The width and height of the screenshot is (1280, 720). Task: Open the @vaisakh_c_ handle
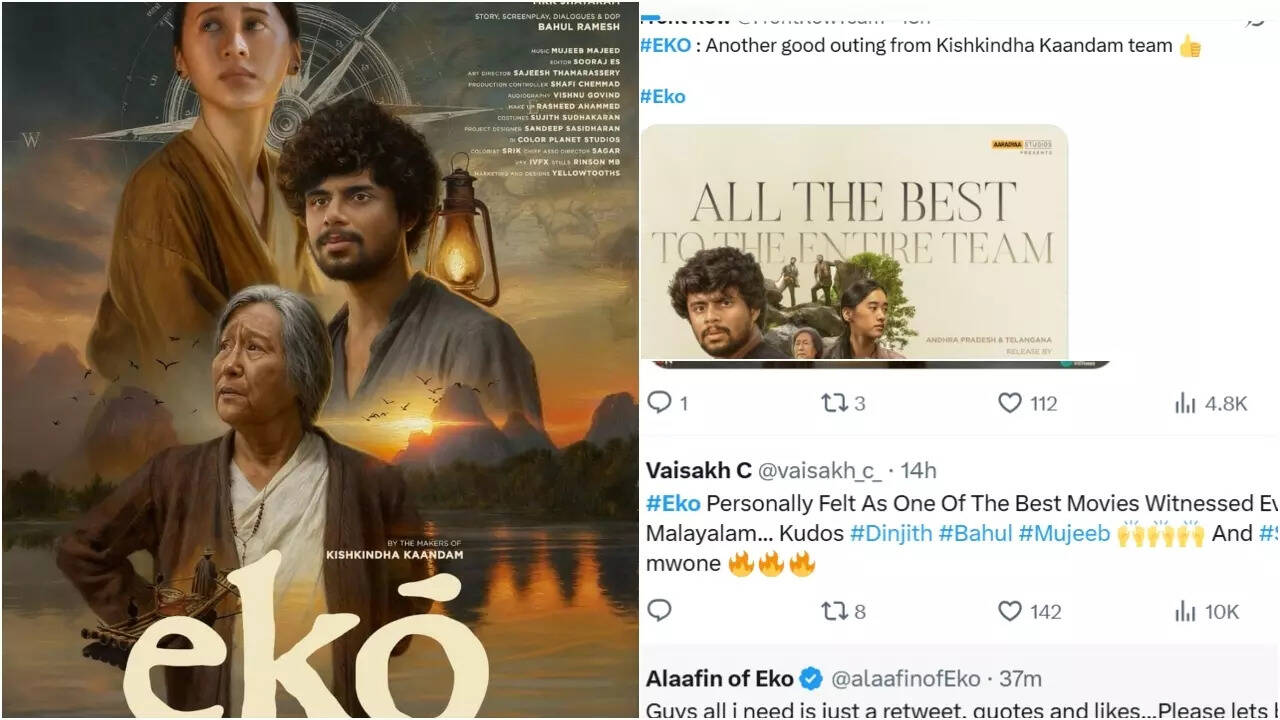tap(810, 470)
